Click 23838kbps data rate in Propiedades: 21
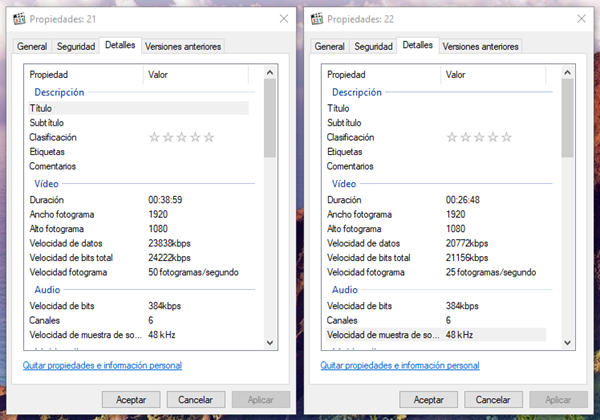Image resolution: width=600 pixels, height=420 pixels. pos(169,243)
